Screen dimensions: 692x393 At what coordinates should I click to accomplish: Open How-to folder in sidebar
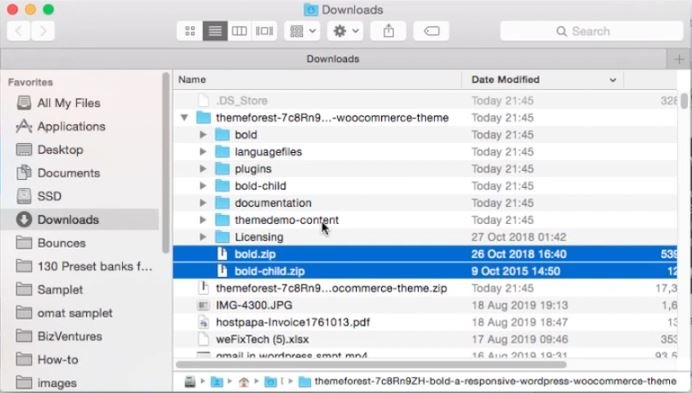coord(58,359)
